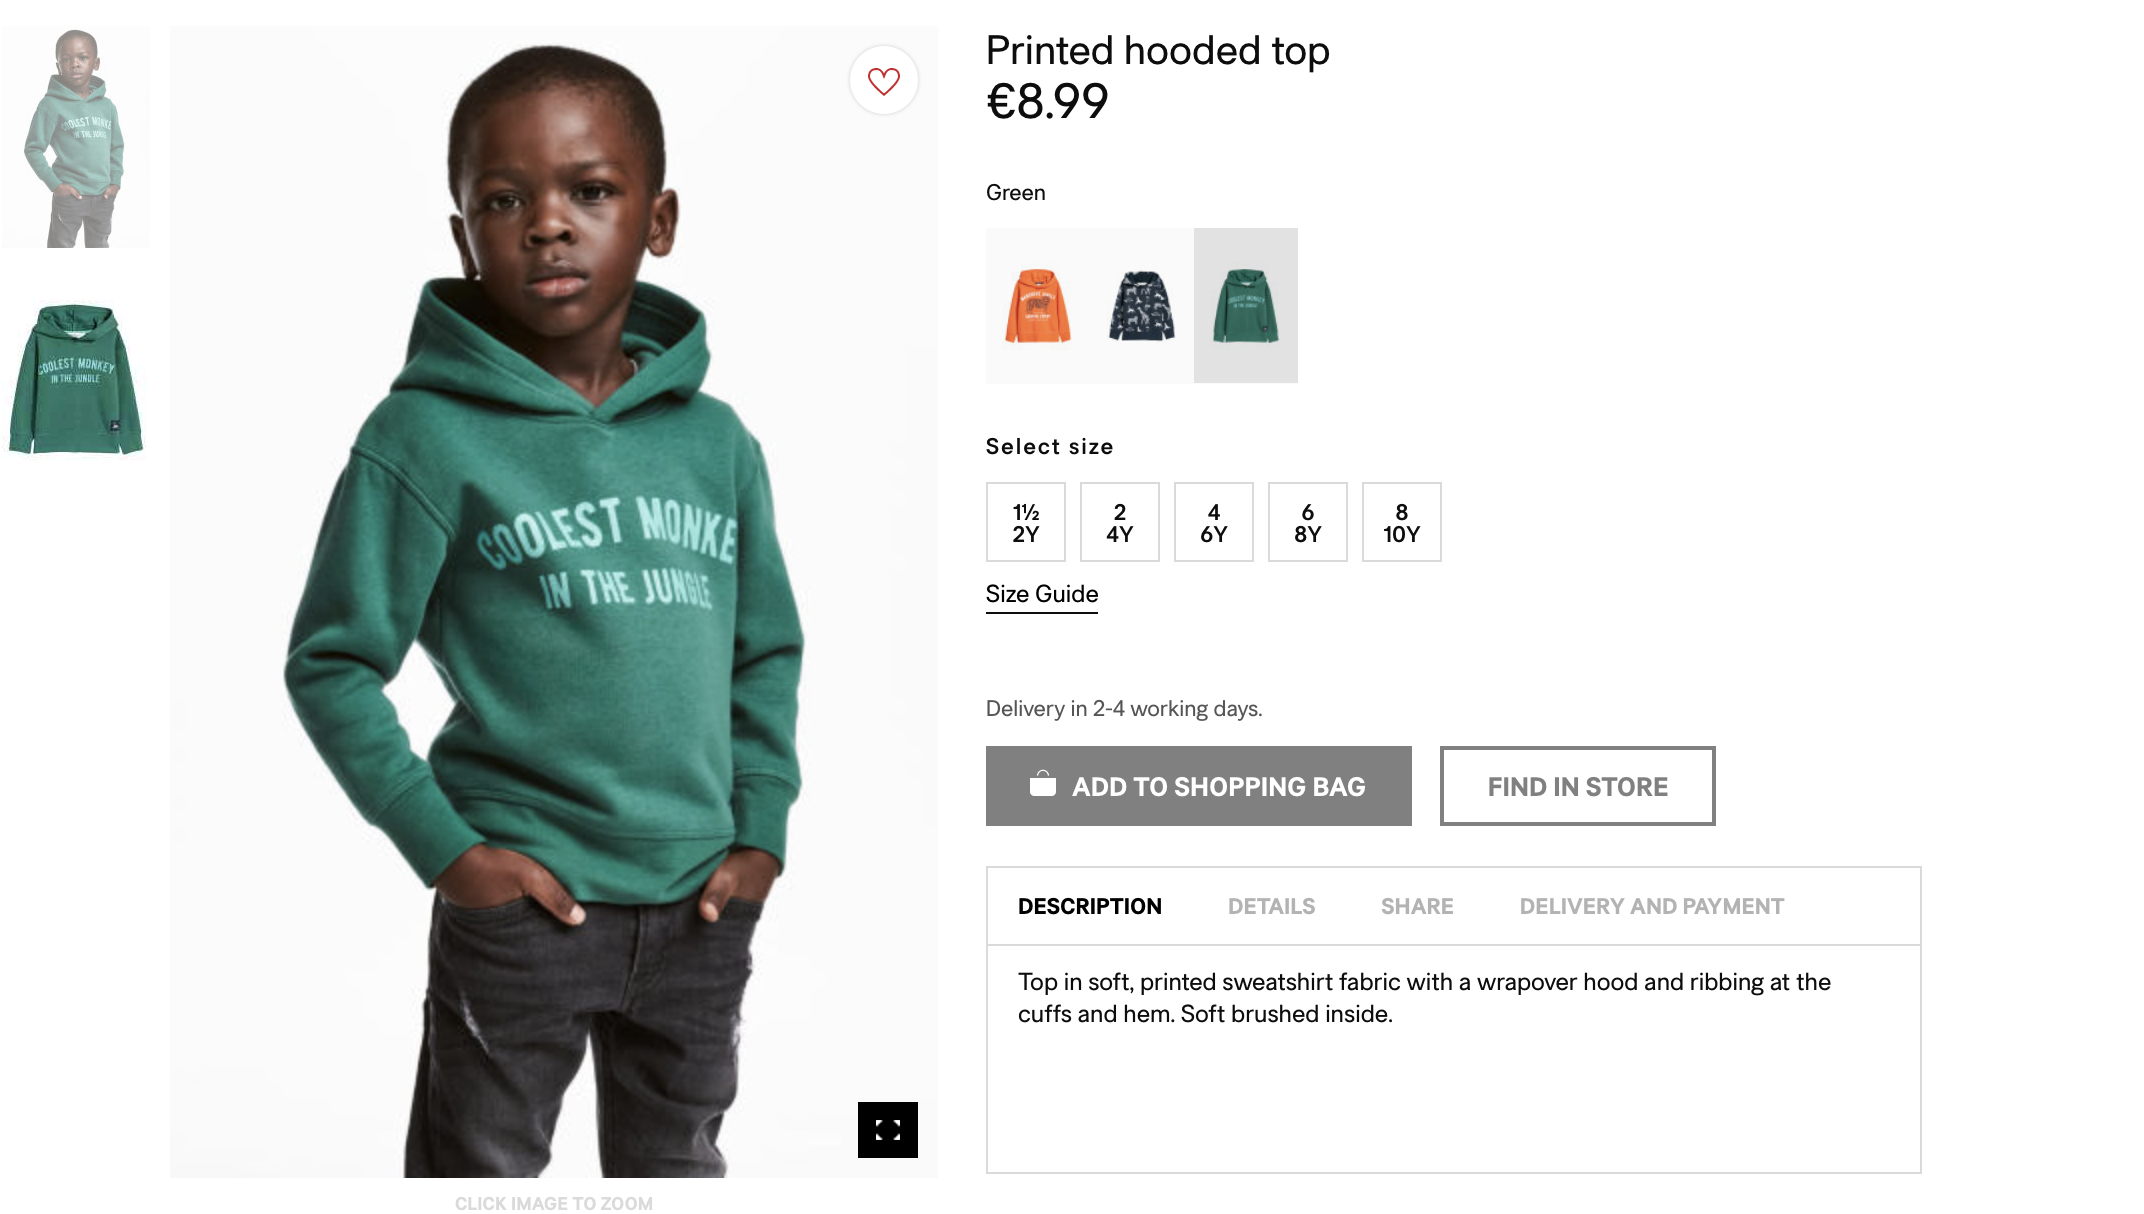Open Delivery and Payment tab

tap(1651, 906)
